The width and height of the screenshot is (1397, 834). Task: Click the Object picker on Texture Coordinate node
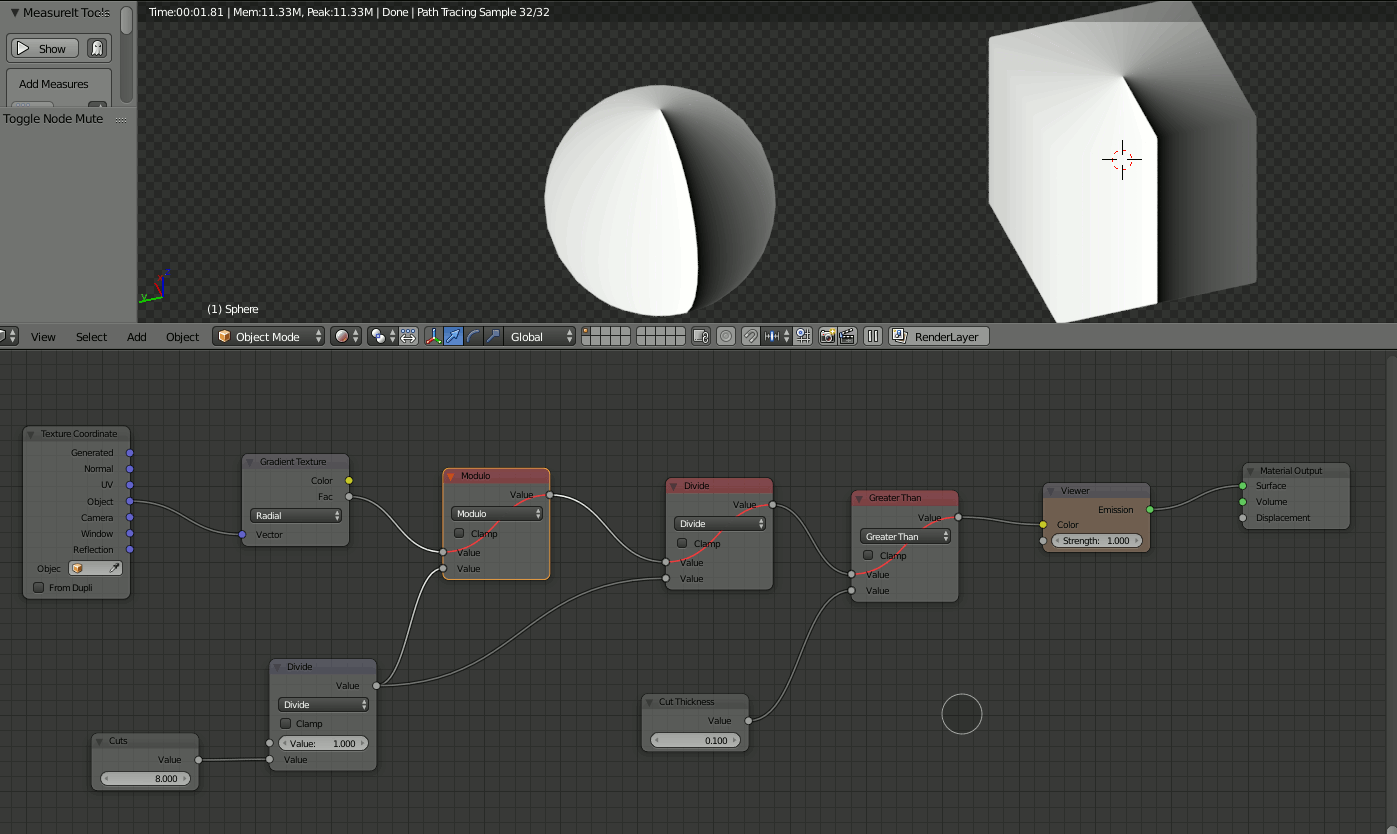(x=95, y=567)
